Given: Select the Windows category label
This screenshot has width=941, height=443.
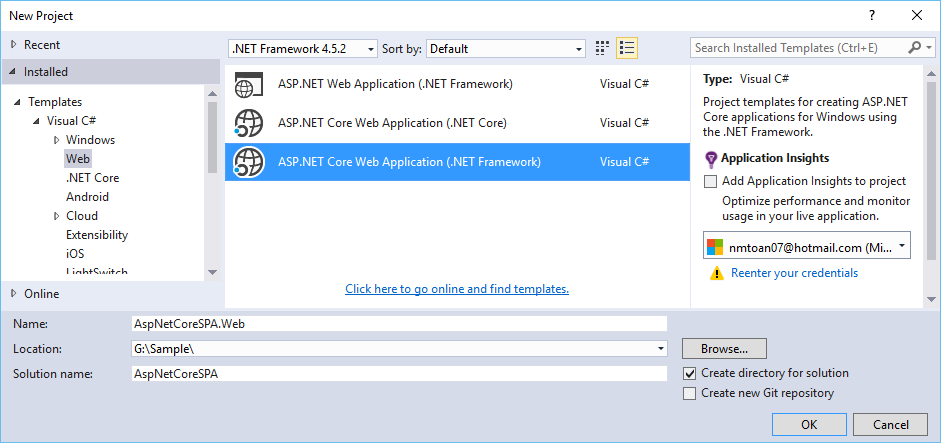Looking at the screenshot, I should (x=91, y=140).
